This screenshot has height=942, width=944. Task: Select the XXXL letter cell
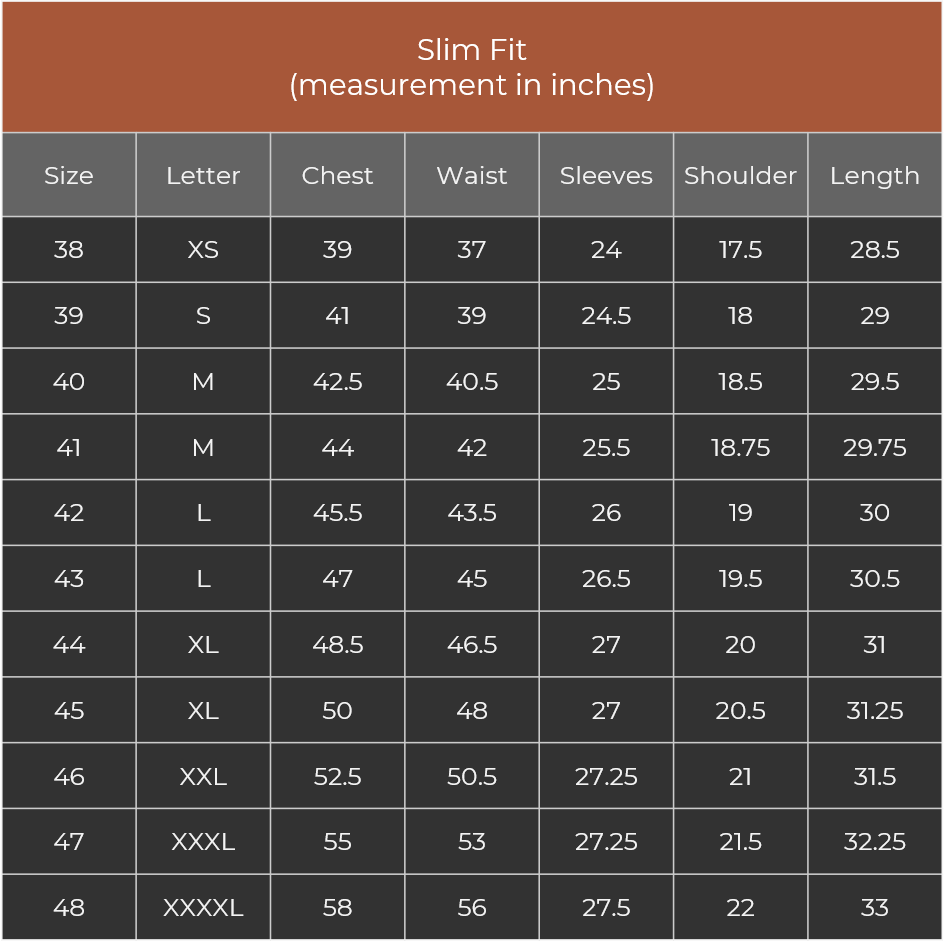click(x=203, y=842)
